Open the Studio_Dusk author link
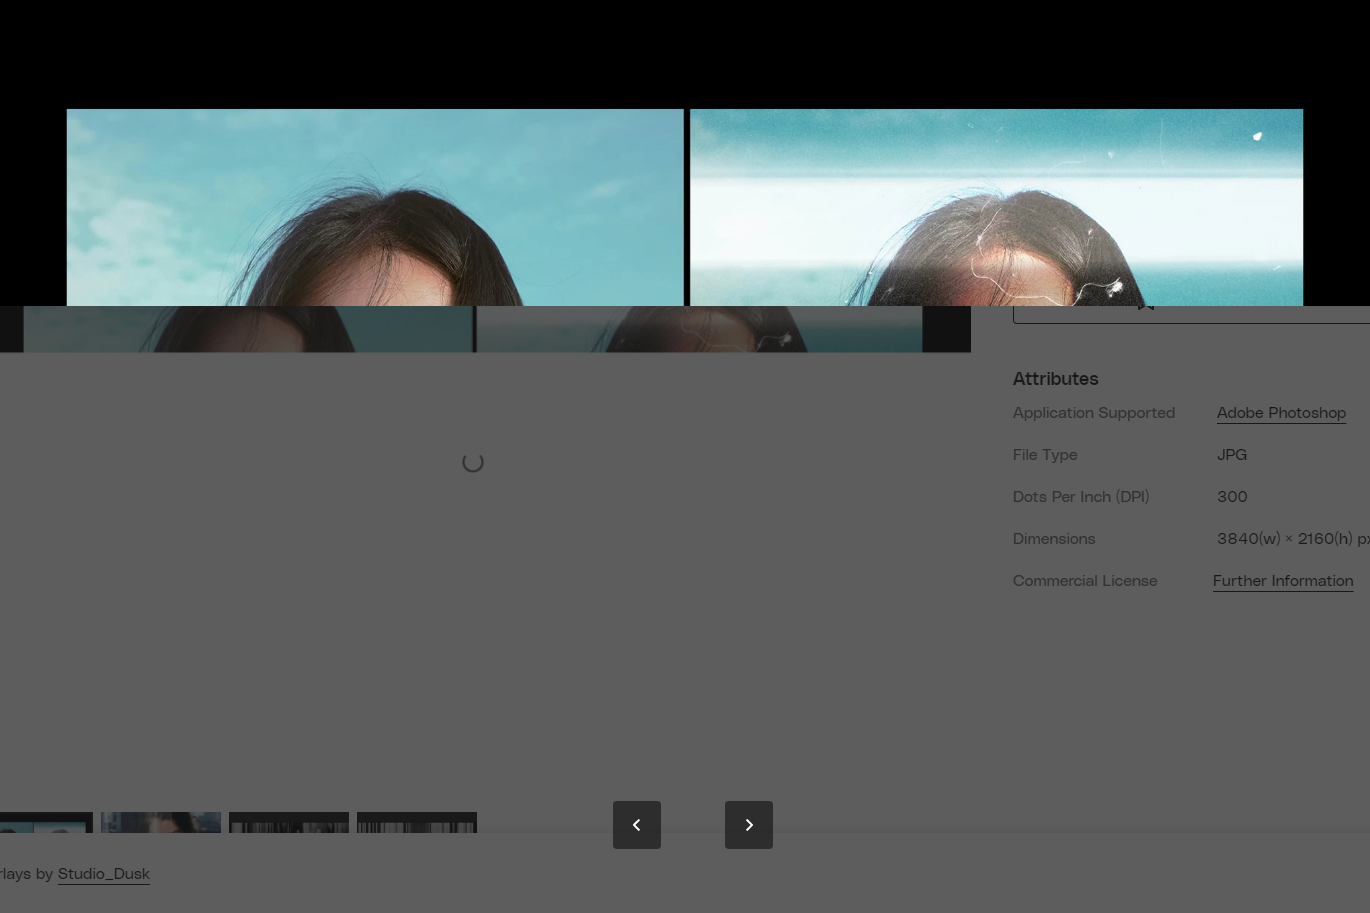 point(104,874)
